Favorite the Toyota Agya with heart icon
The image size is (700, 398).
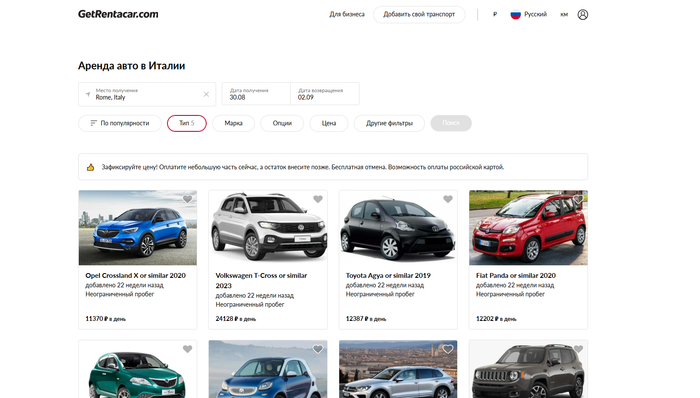[448, 199]
